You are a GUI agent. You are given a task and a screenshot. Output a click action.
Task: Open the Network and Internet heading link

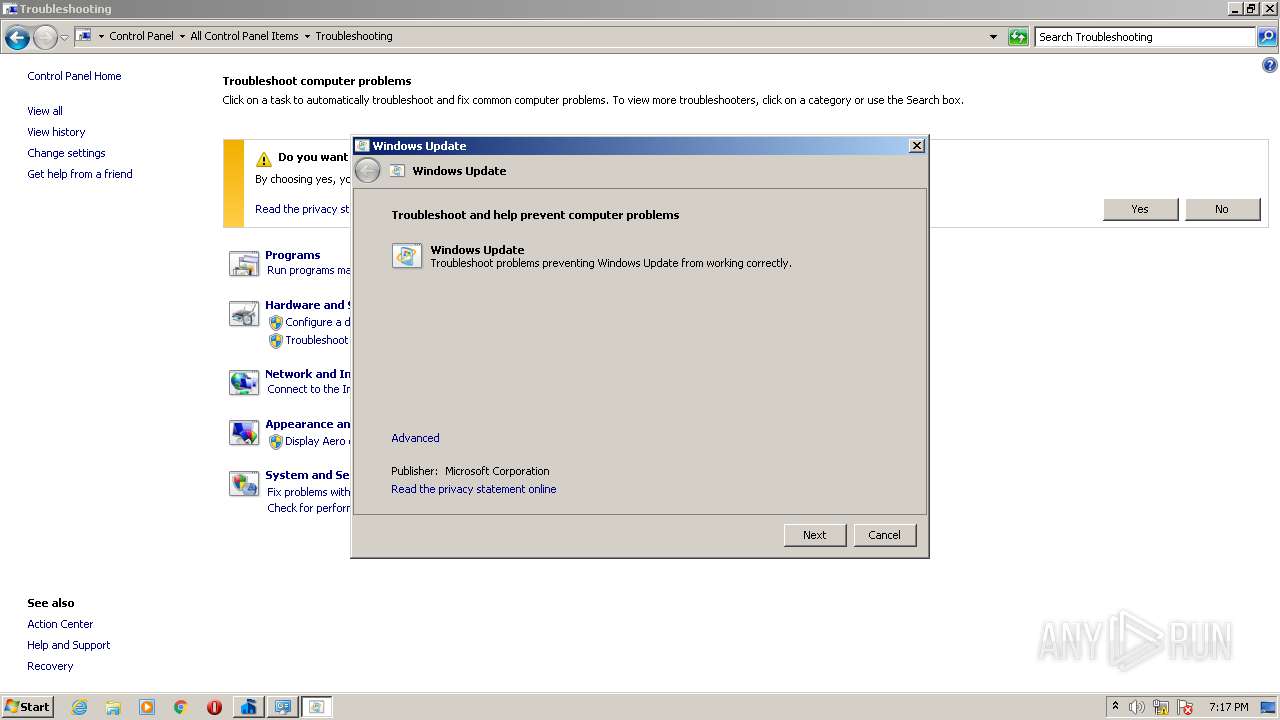[307, 374]
